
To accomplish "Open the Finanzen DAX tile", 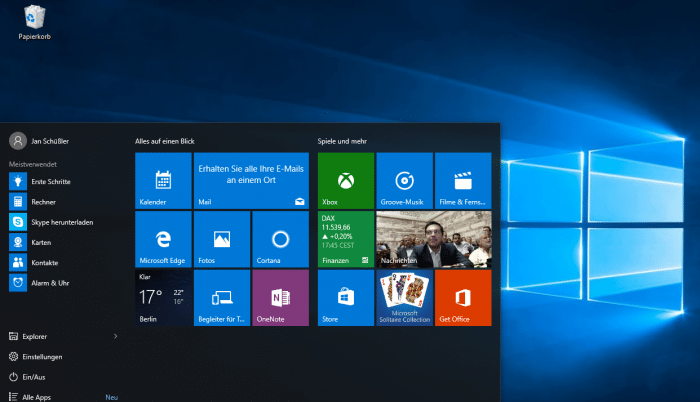I will 346,239.
